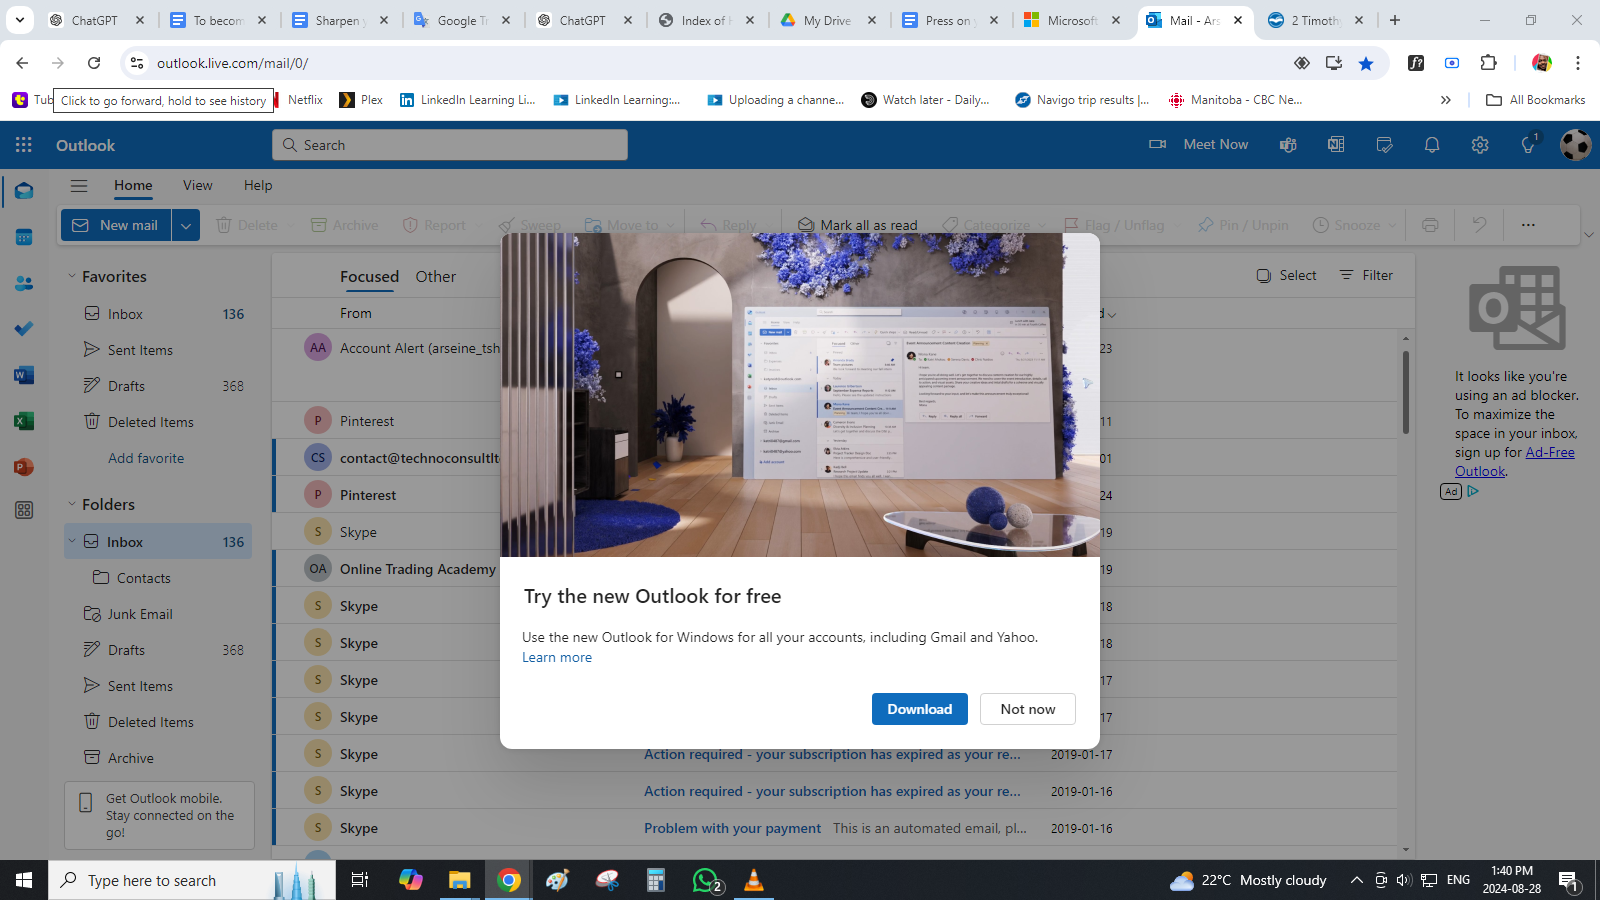Image resolution: width=1600 pixels, height=900 pixels.
Task: Click the message list vertical scrollbar
Action: pyautogui.click(x=1406, y=390)
